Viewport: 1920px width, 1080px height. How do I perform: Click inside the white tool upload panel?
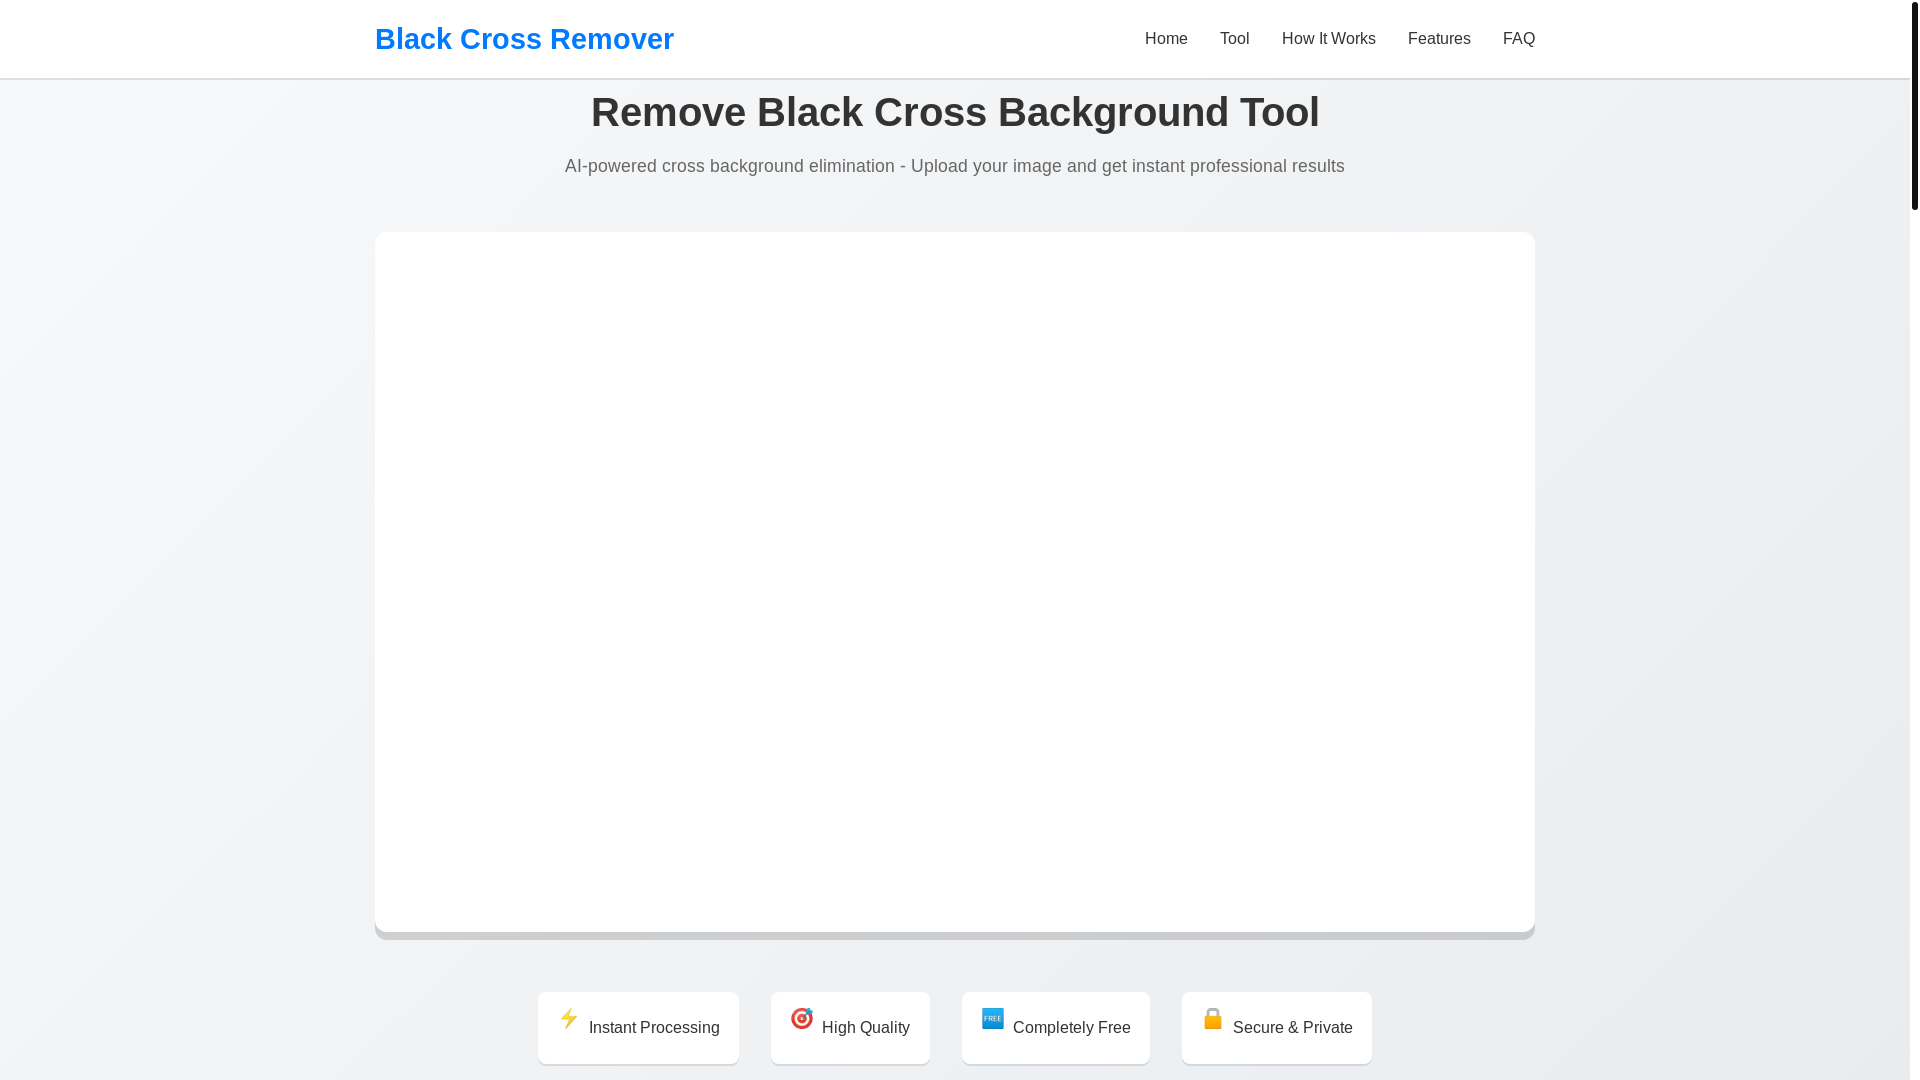pos(955,582)
